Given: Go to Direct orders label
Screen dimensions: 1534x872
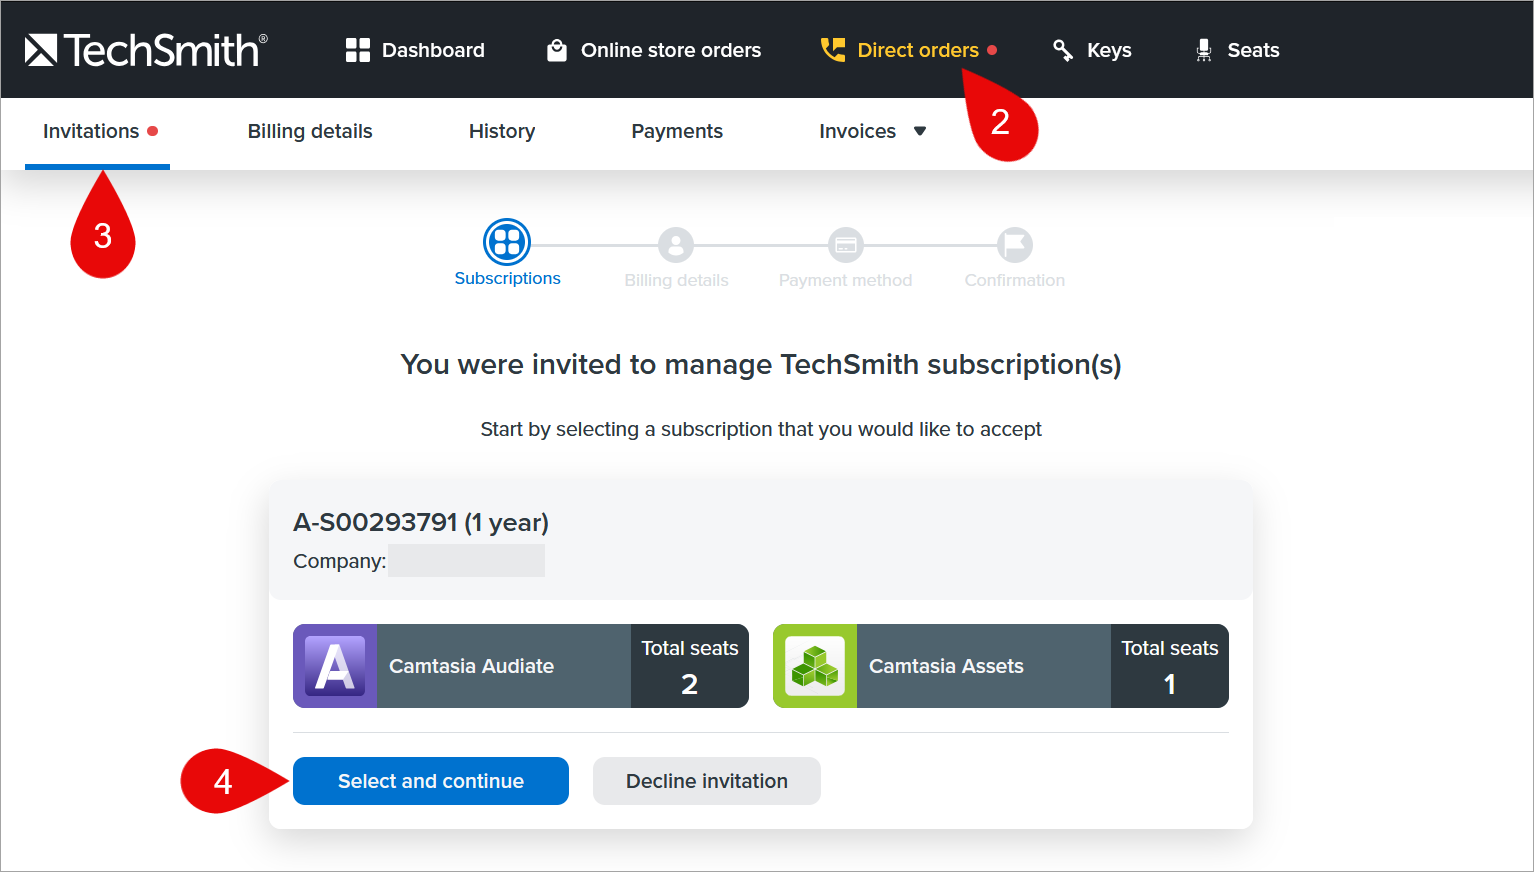Looking at the screenshot, I should pyautogui.click(x=918, y=50).
